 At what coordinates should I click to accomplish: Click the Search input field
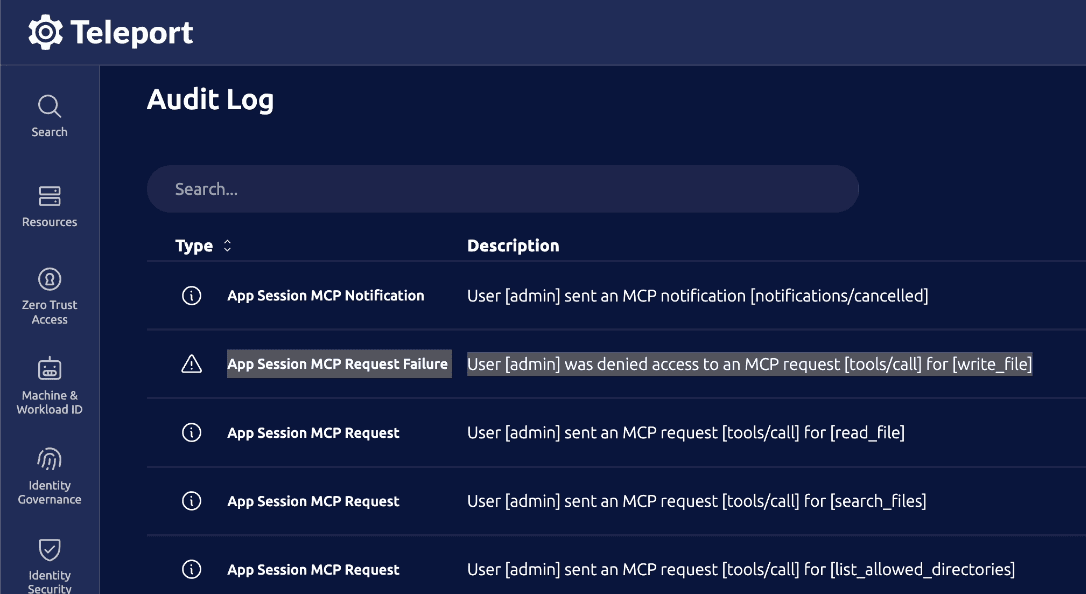click(503, 188)
